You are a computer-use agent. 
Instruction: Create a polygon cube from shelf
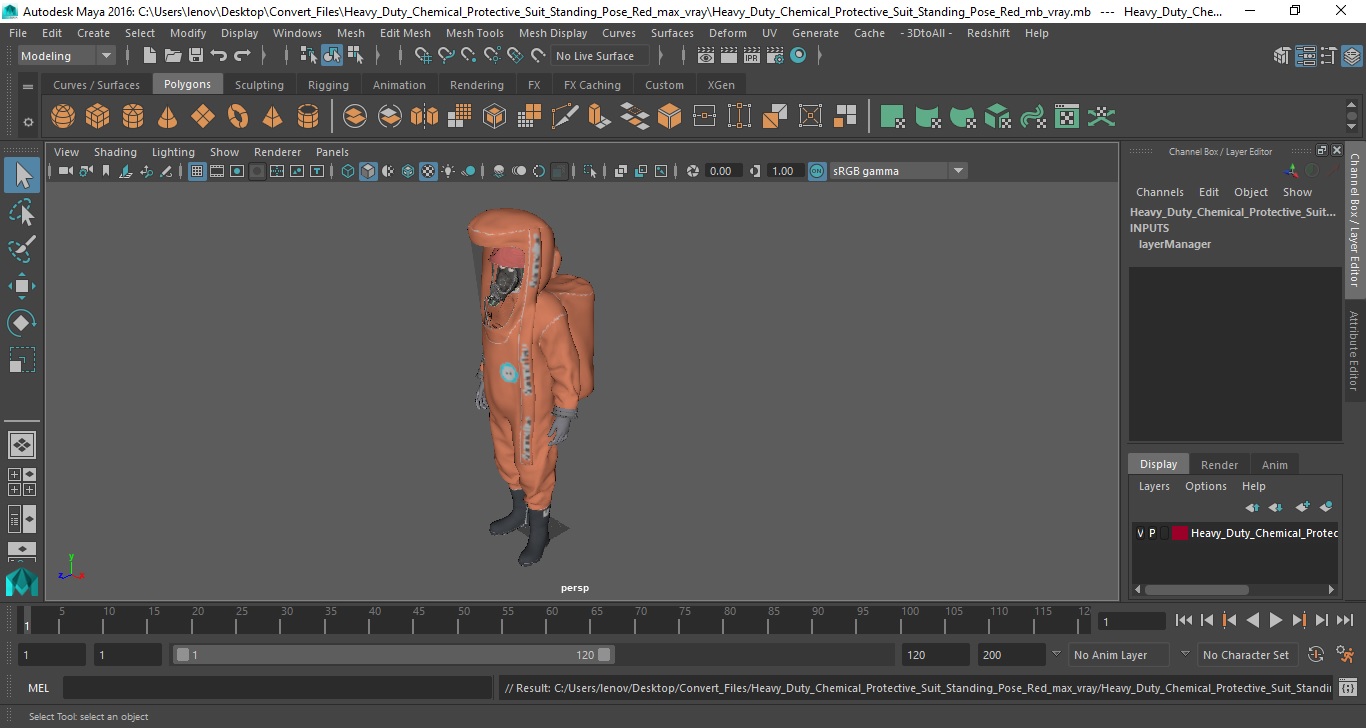98,117
